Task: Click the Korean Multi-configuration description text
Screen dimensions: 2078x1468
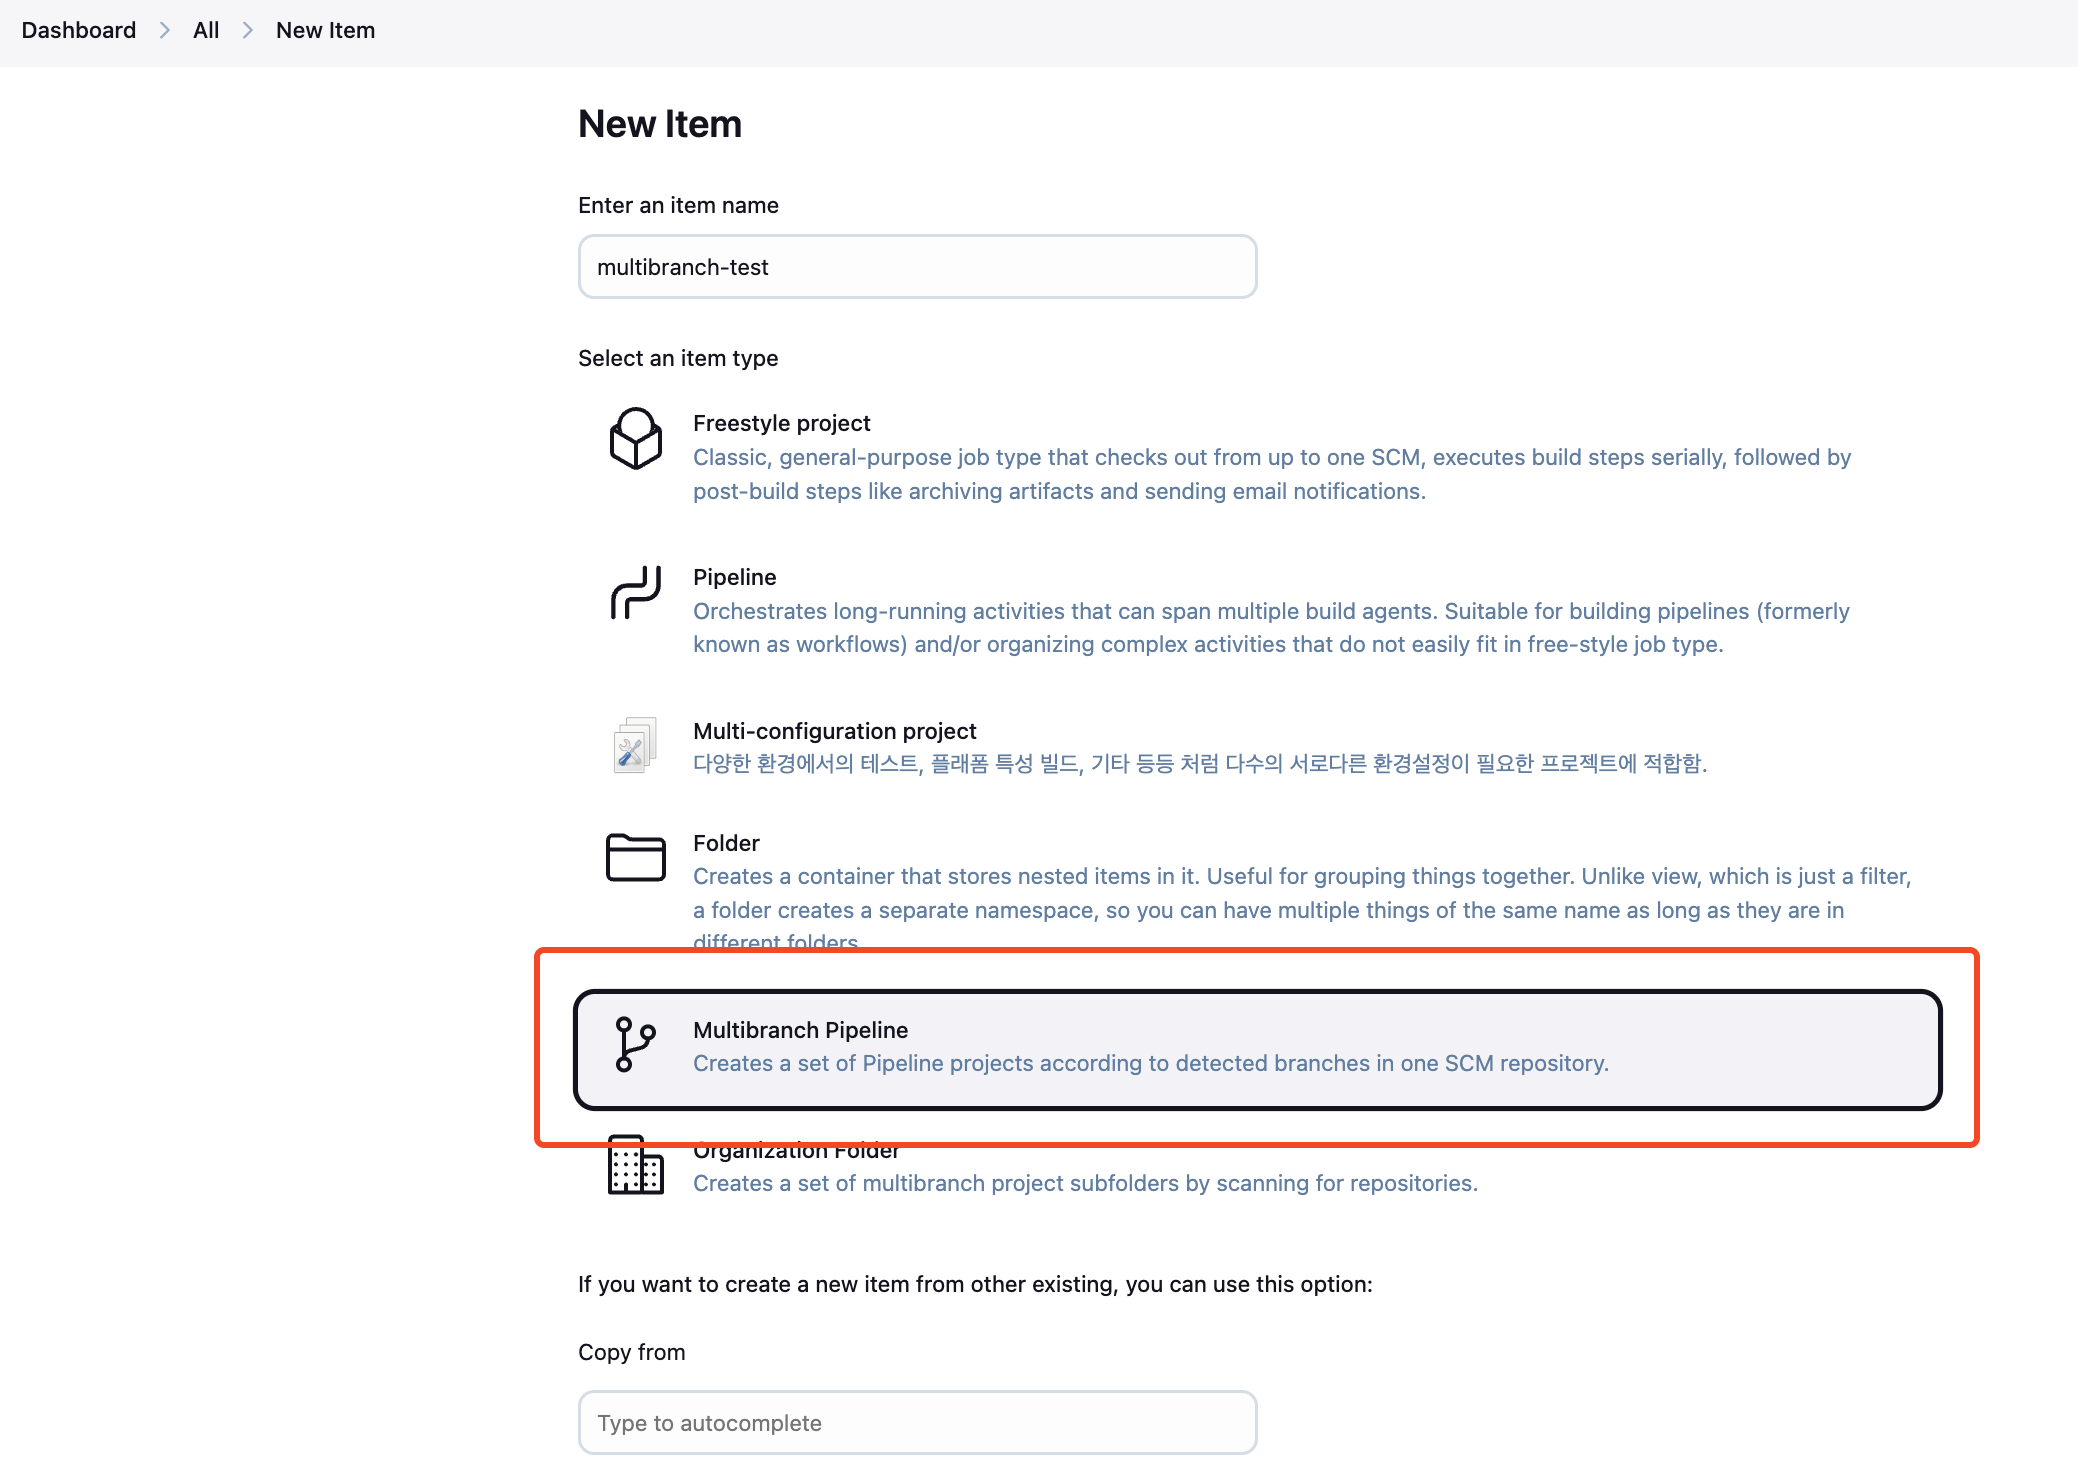Action: coord(1199,764)
